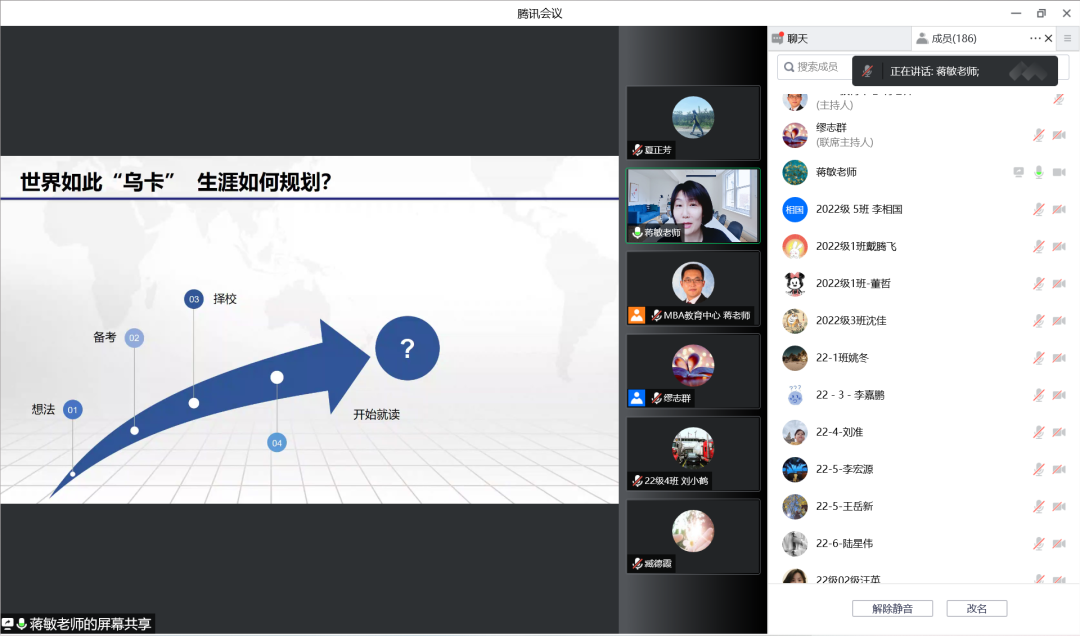
Task: Click the 腾讯会议 window title
Action: coord(539,13)
